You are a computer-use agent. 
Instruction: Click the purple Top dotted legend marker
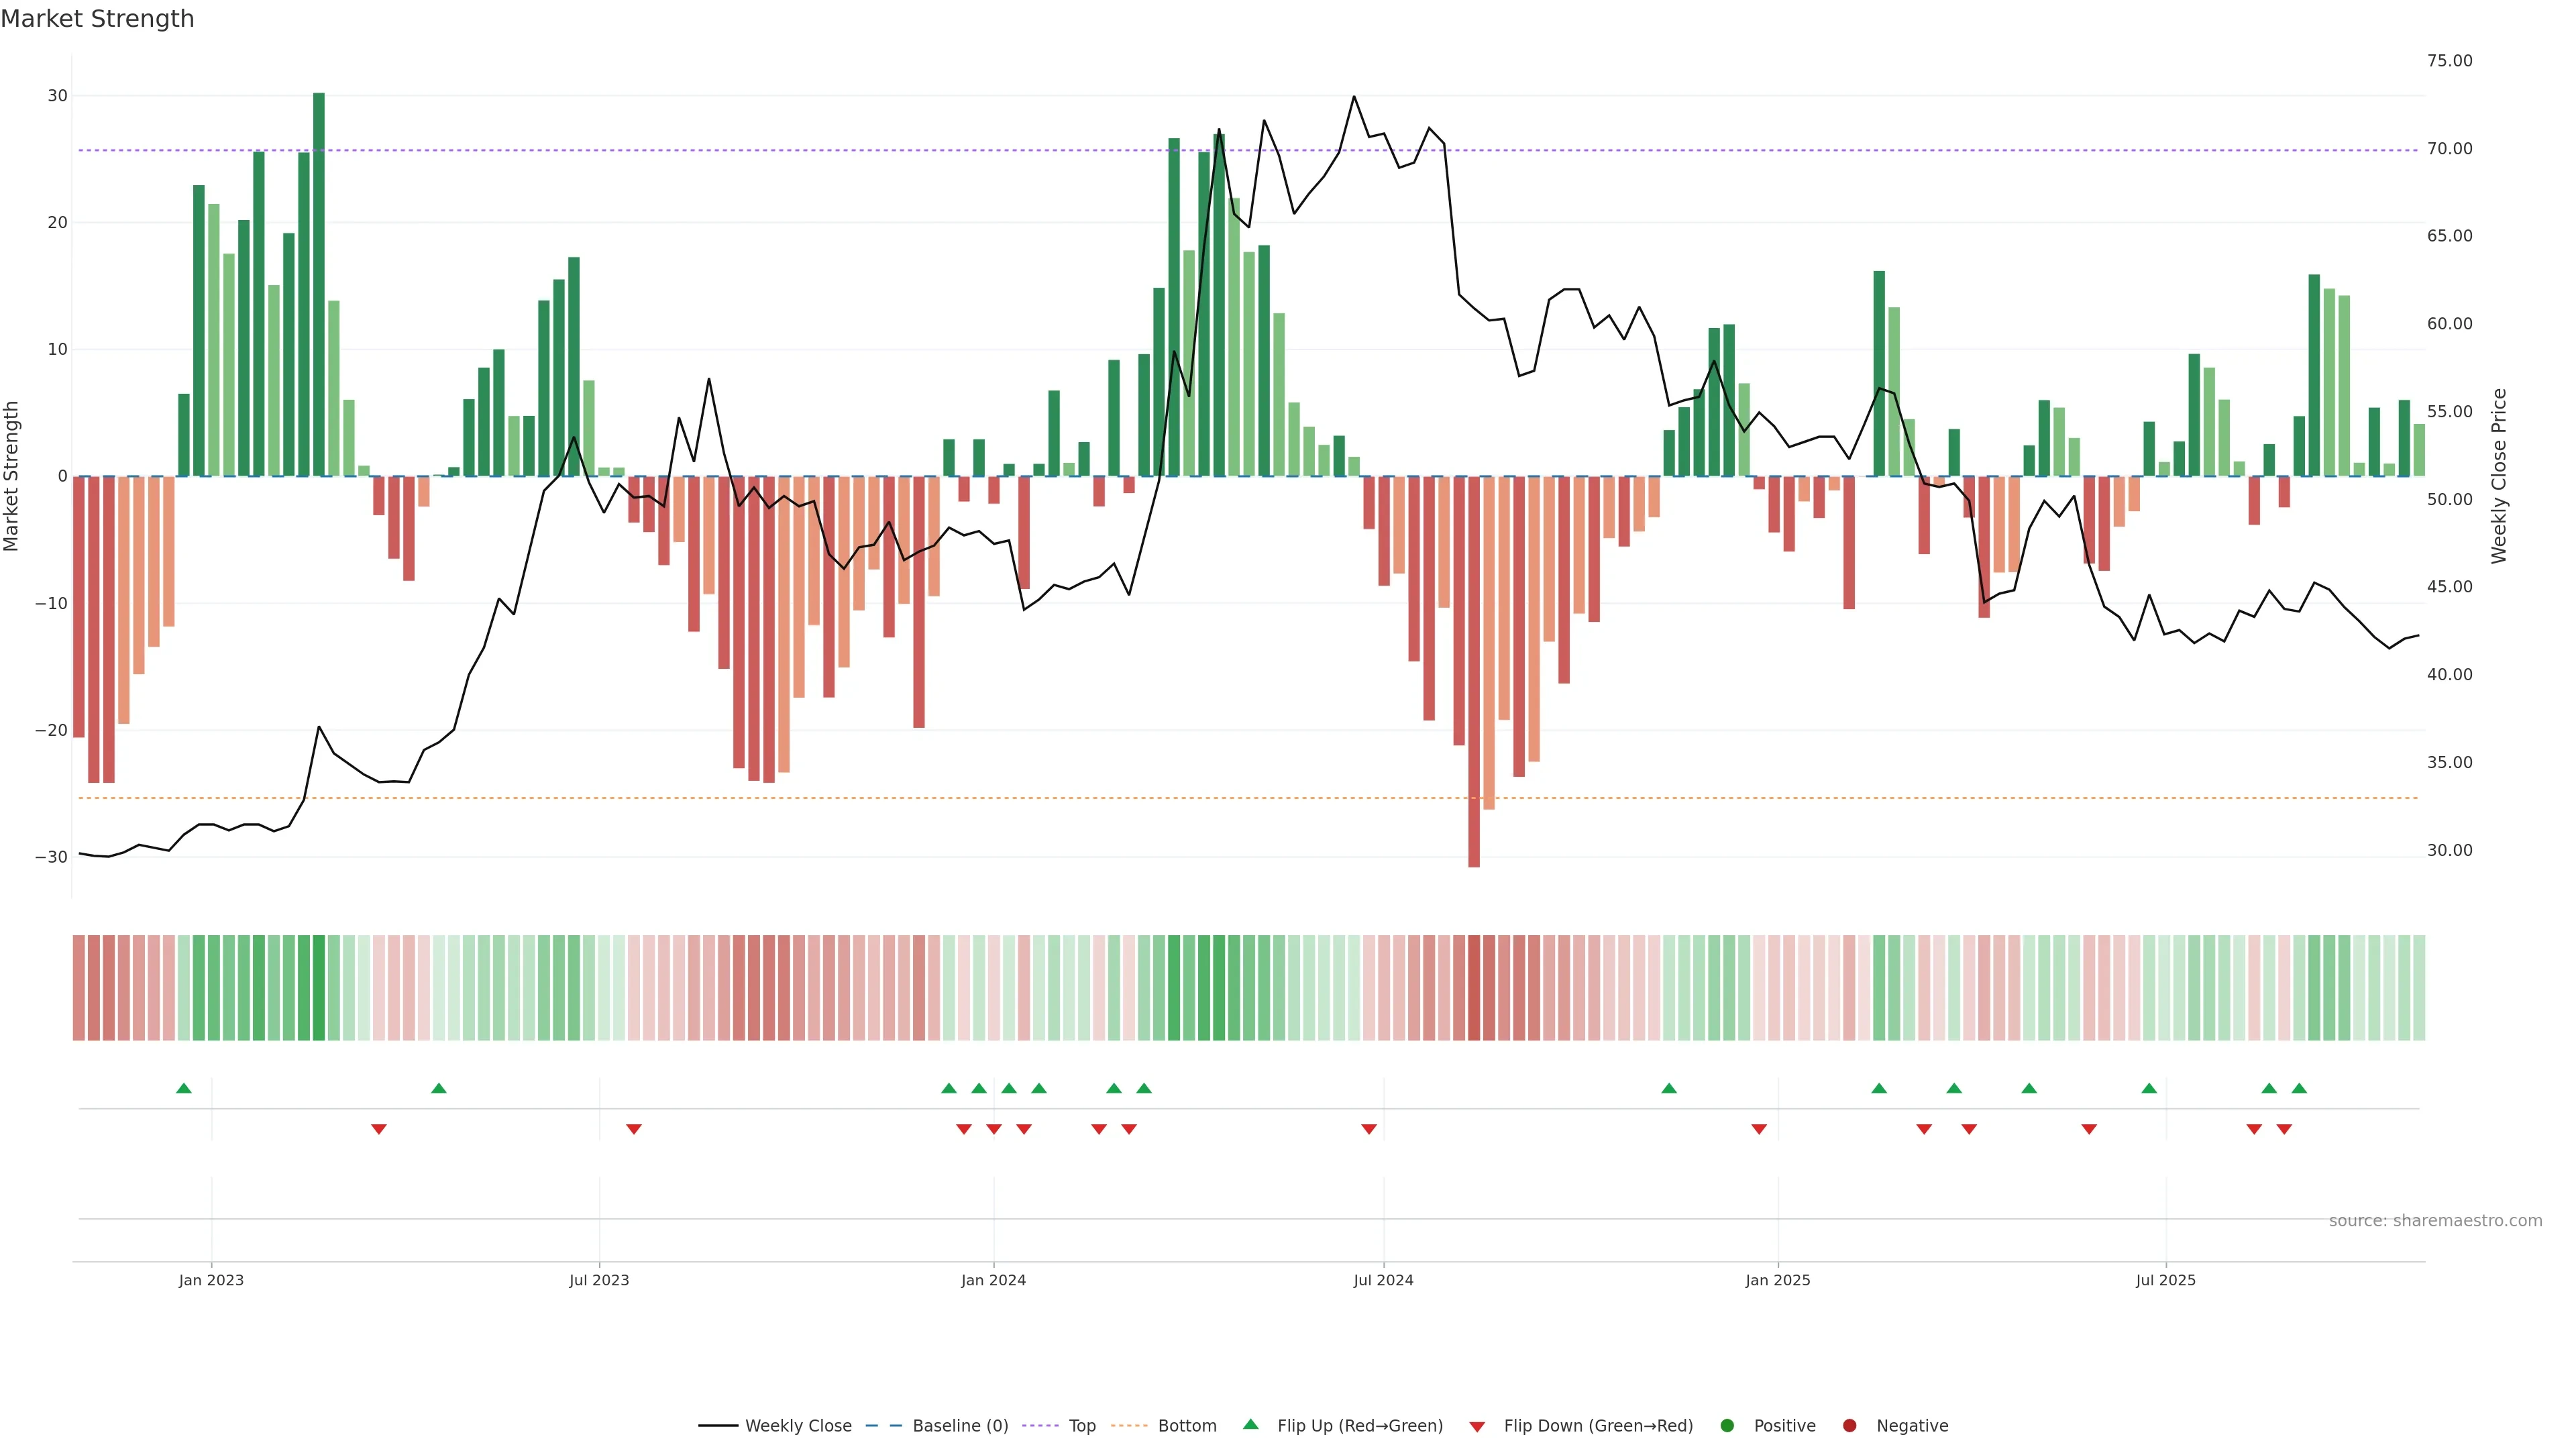[x=1040, y=1426]
